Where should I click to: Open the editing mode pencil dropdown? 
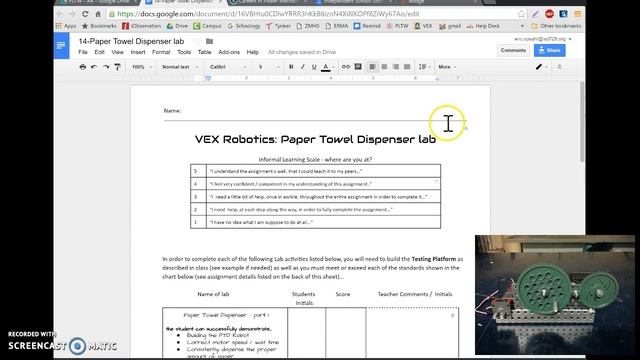pos(541,67)
